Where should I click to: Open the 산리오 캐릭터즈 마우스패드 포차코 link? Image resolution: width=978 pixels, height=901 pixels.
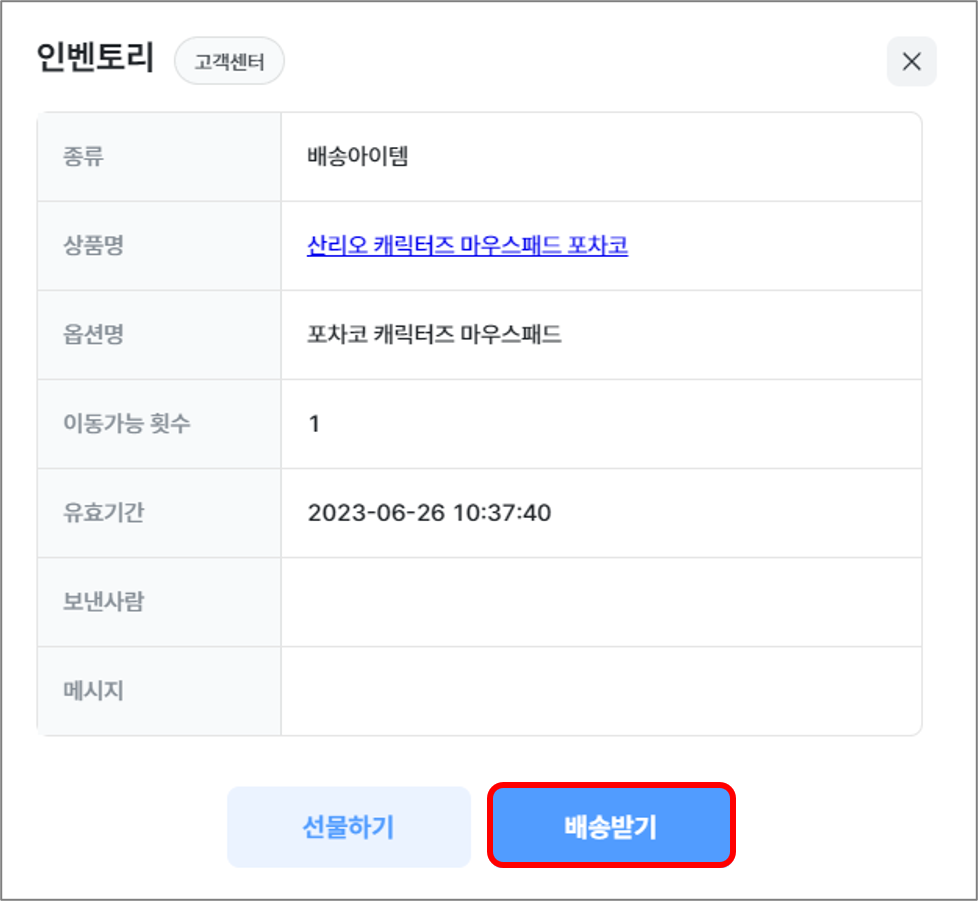pyautogui.click(x=467, y=246)
